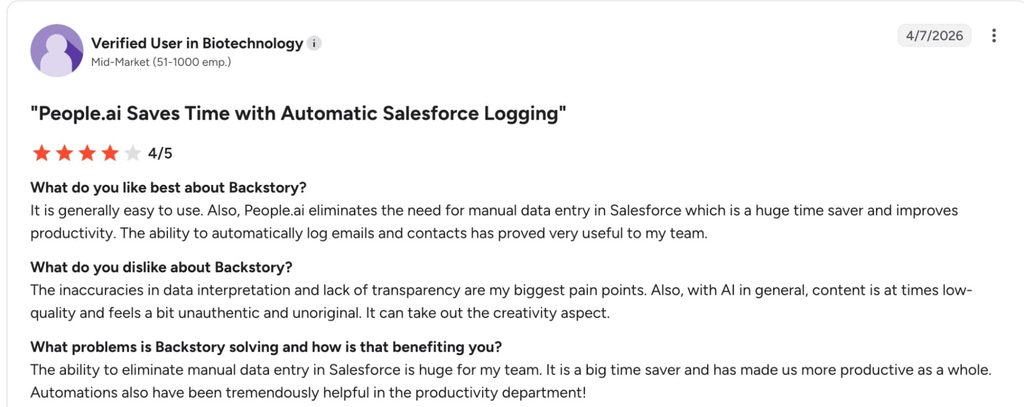The image size is (1024, 407).
Task: Click the grey fifth rating star
Action: point(133,154)
